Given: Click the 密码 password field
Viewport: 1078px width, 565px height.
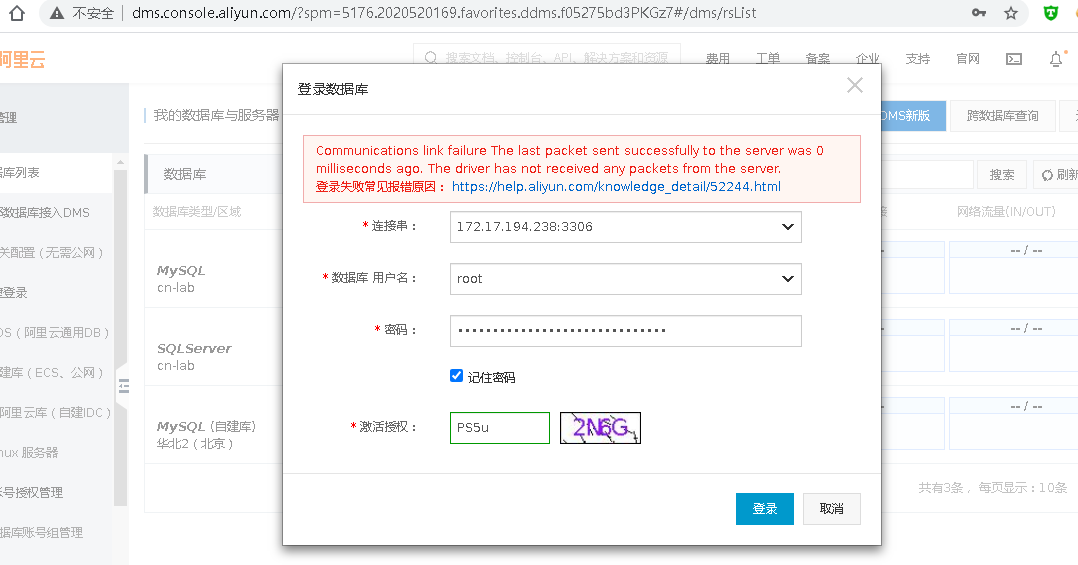Looking at the screenshot, I should click(626, 331).
